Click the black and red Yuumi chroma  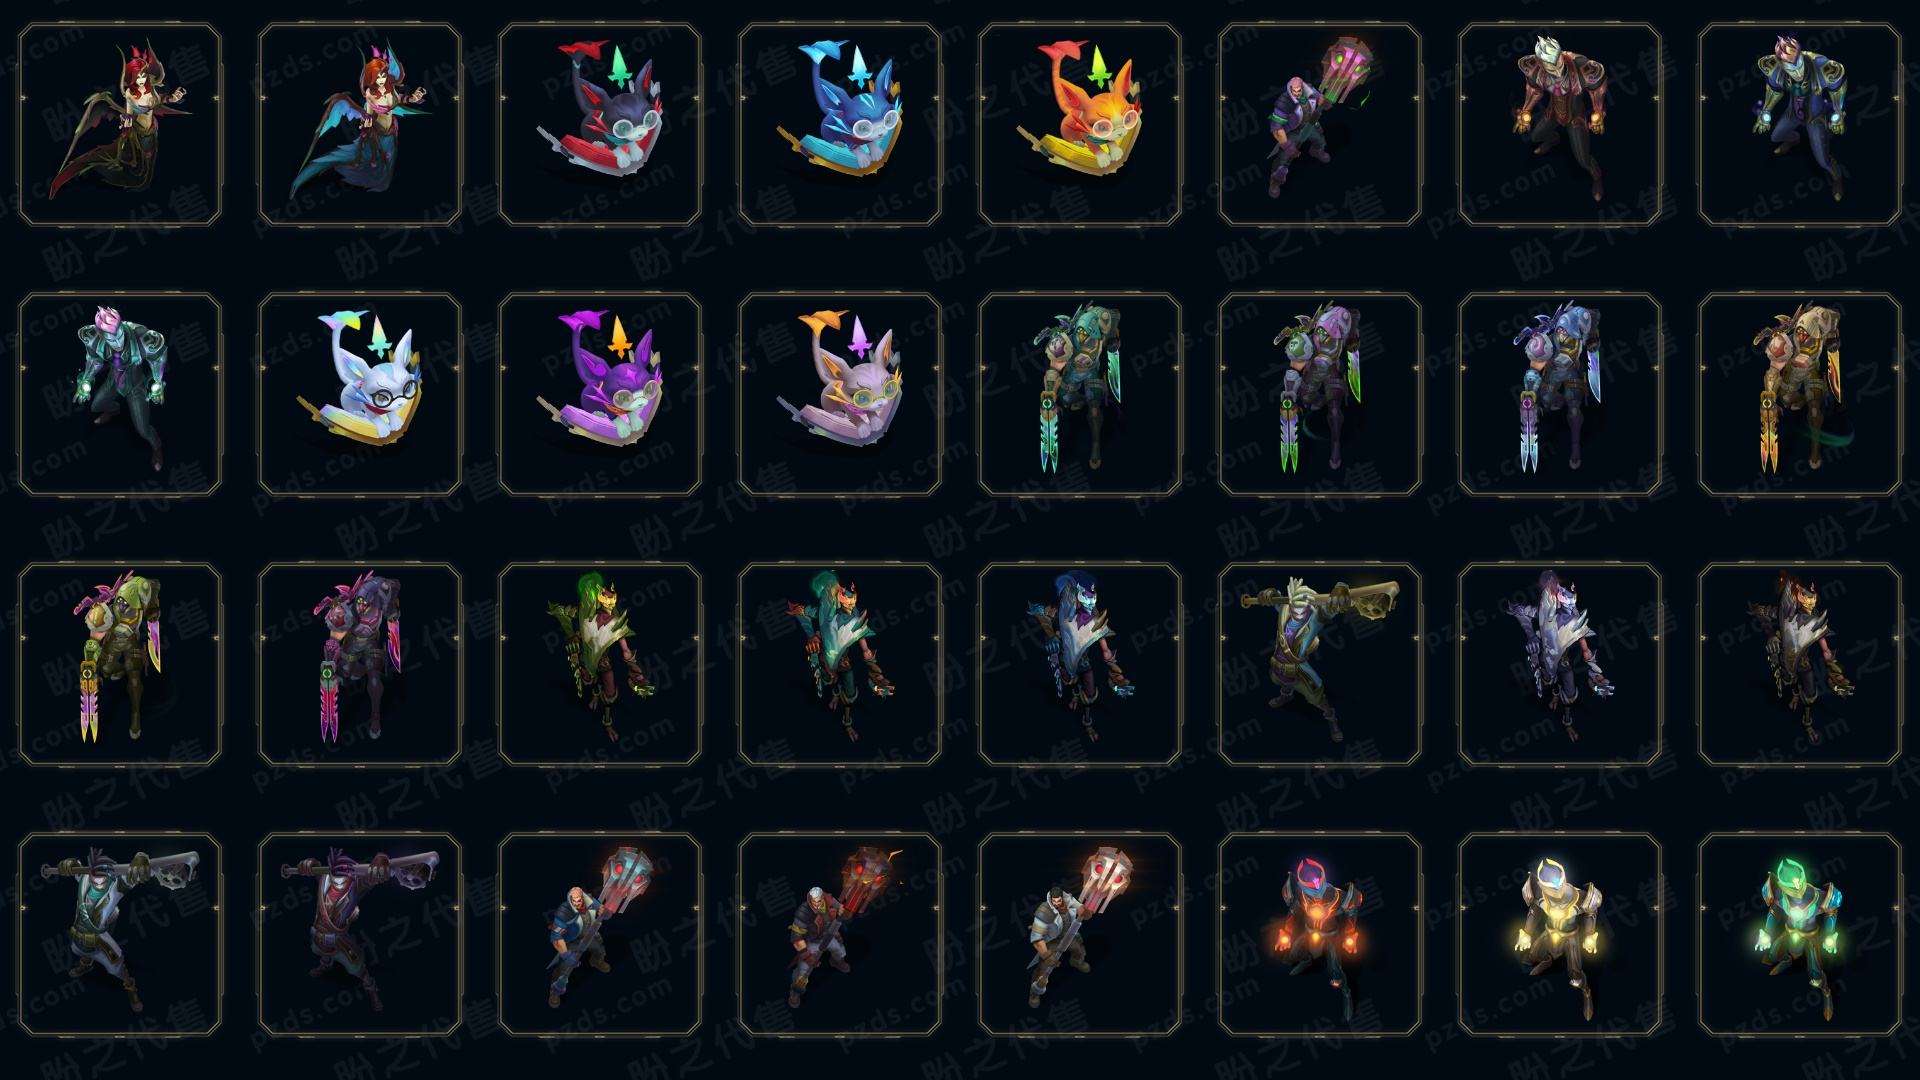tap(600, 124)
